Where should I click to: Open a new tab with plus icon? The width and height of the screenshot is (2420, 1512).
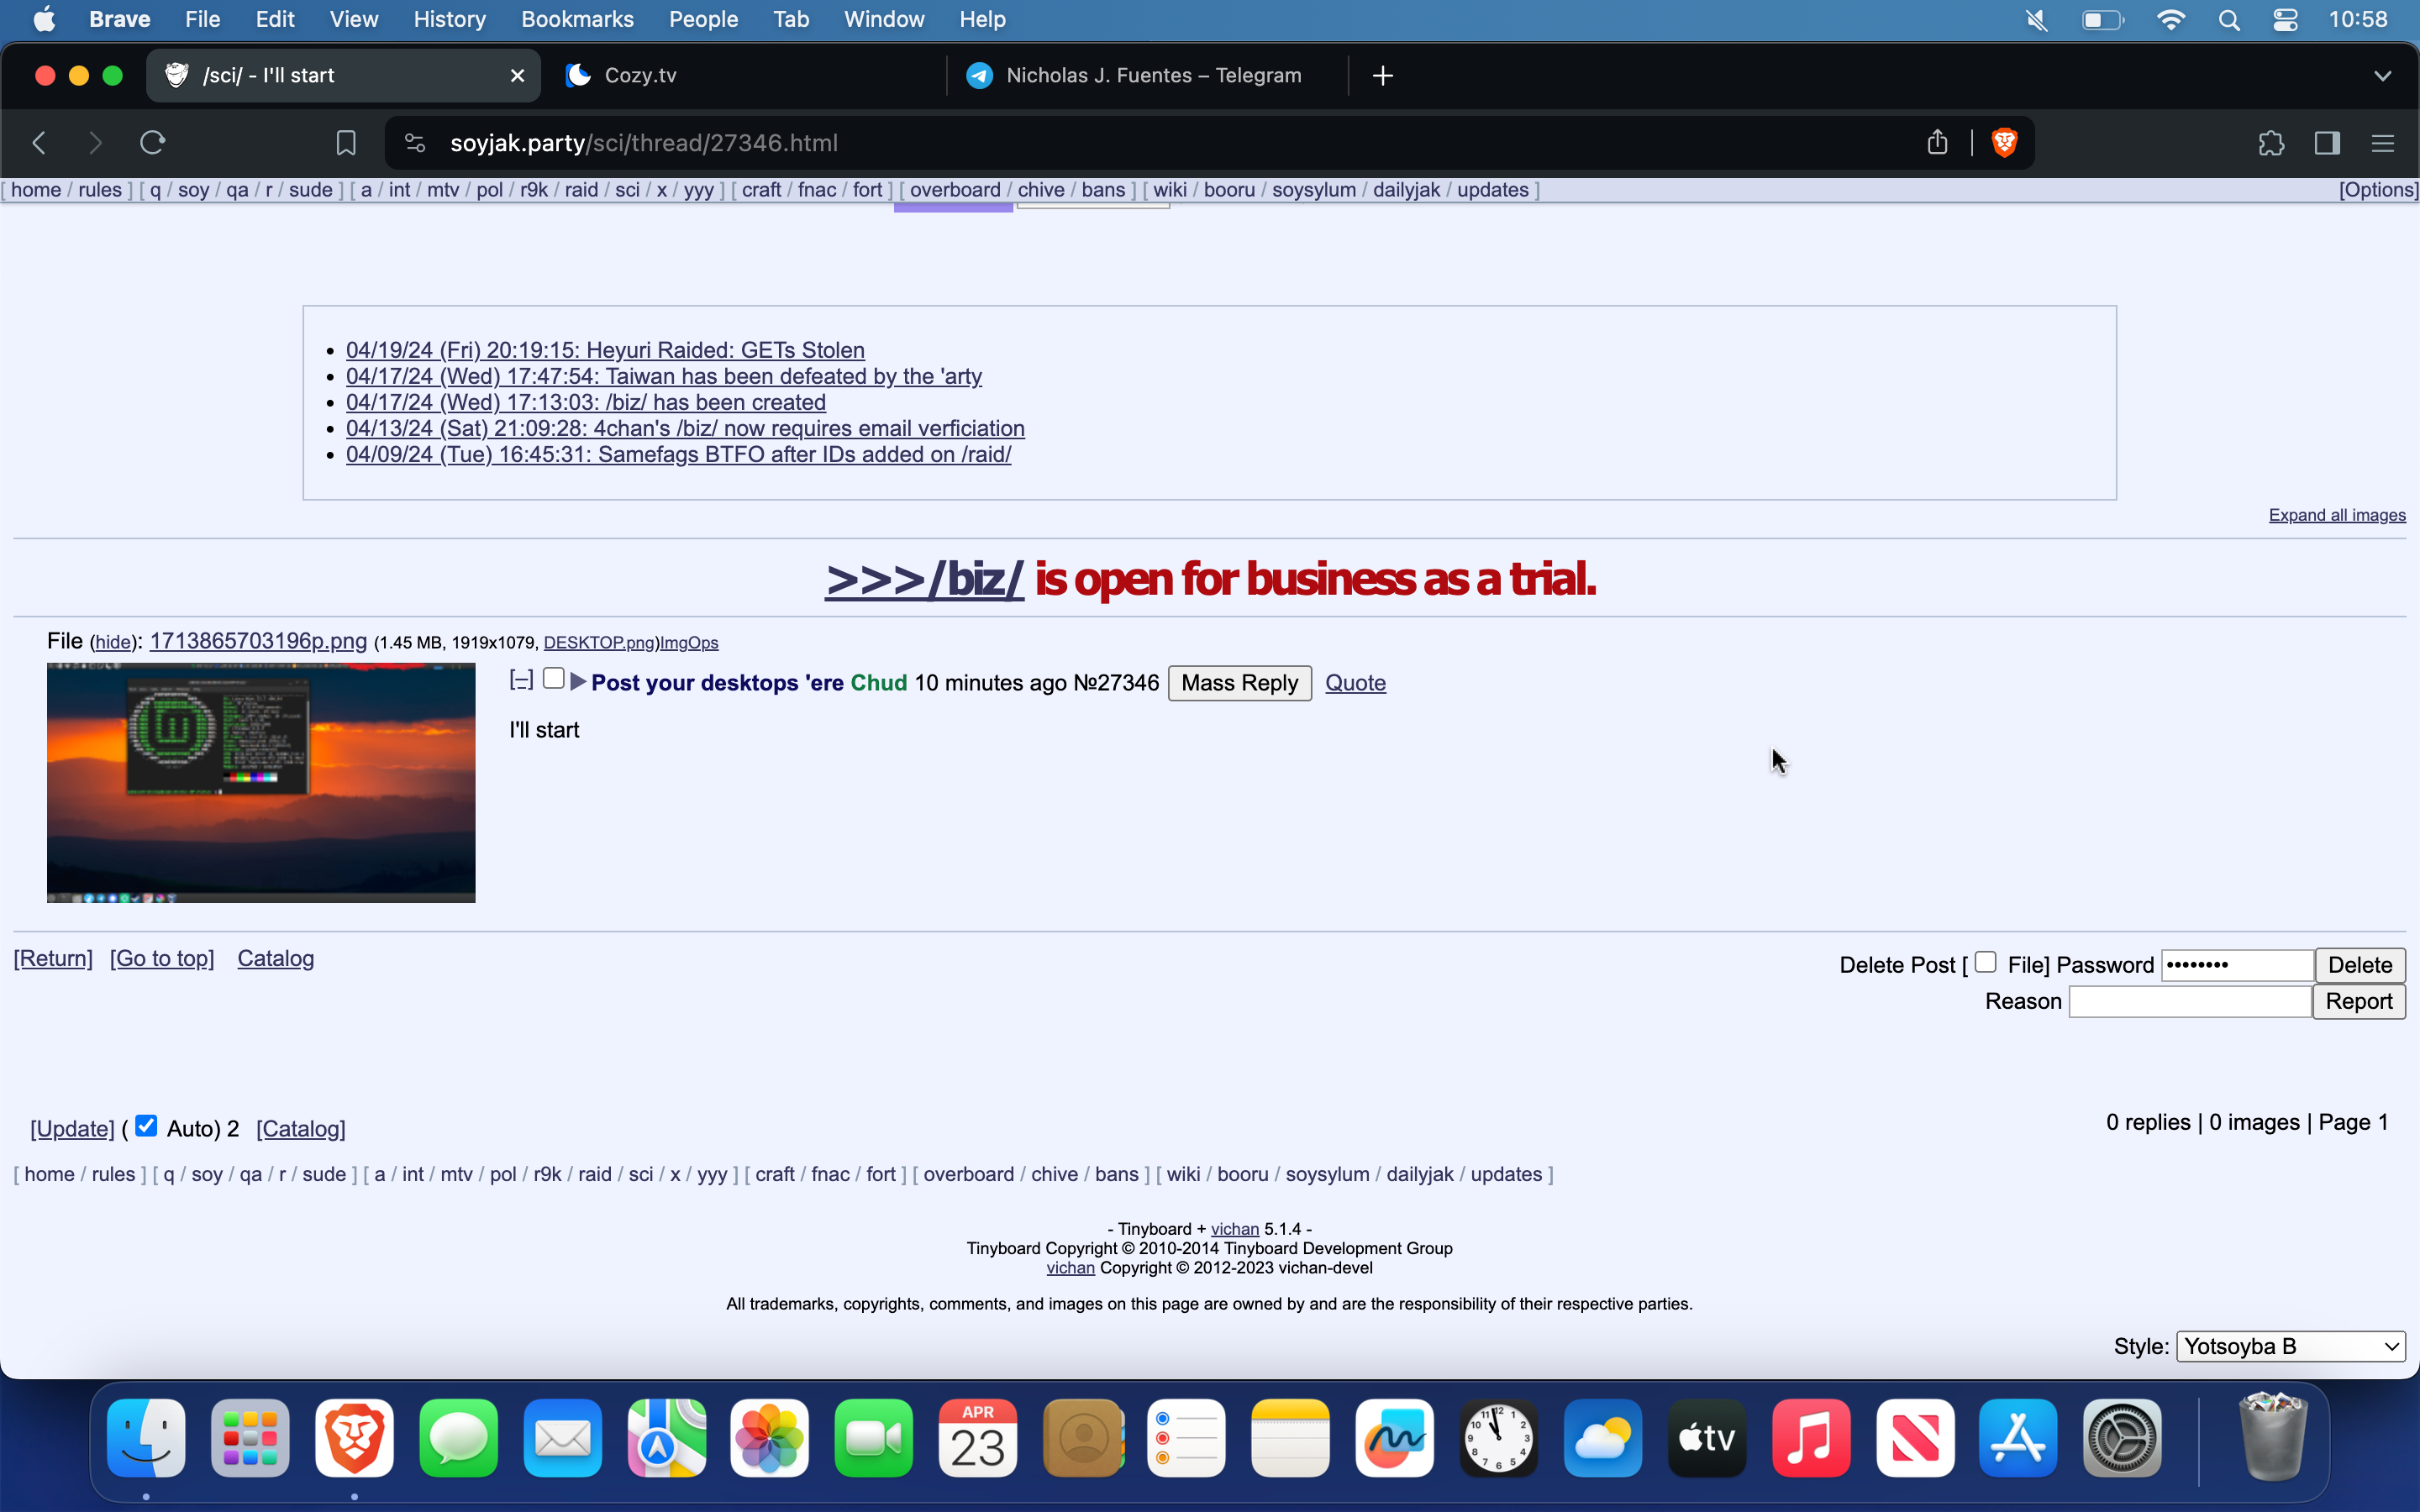click(x=1382, y=76)
